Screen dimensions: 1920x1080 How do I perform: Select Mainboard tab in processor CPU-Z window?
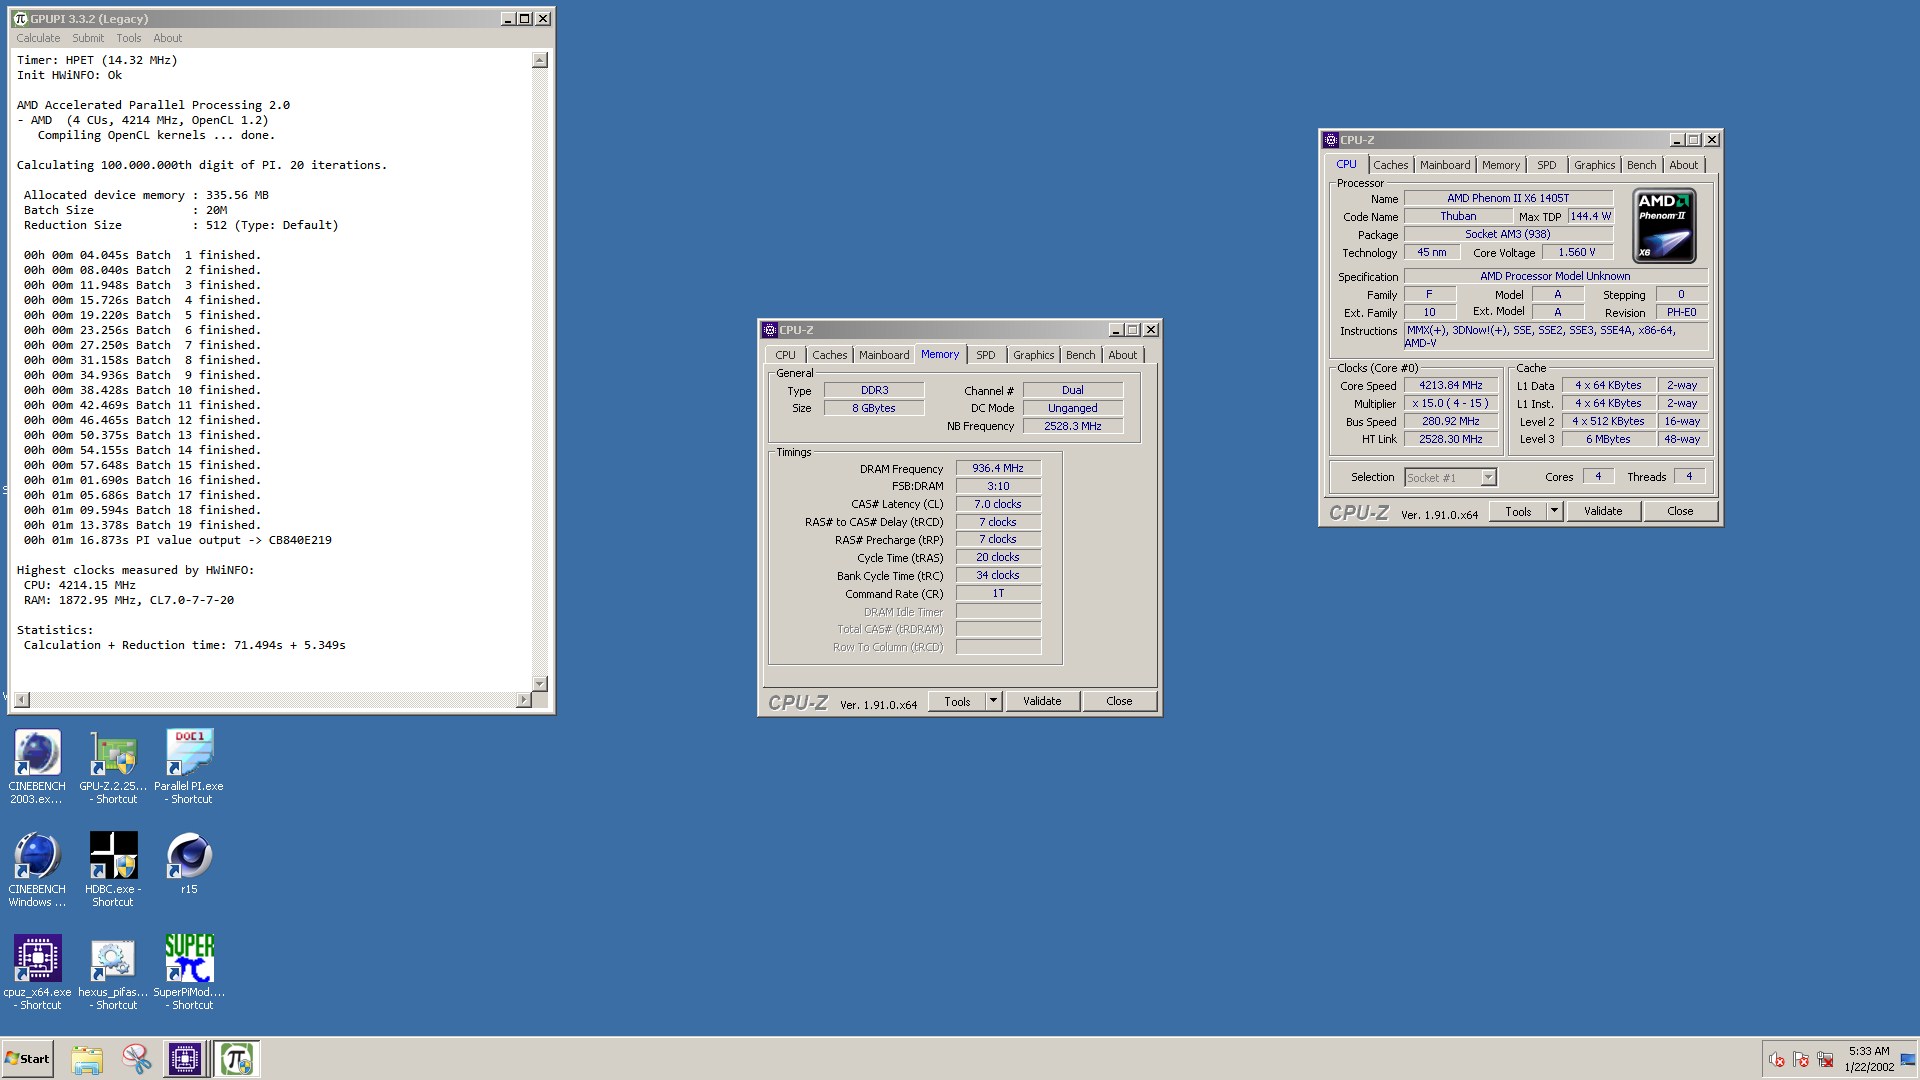[x=1445, y=165]
